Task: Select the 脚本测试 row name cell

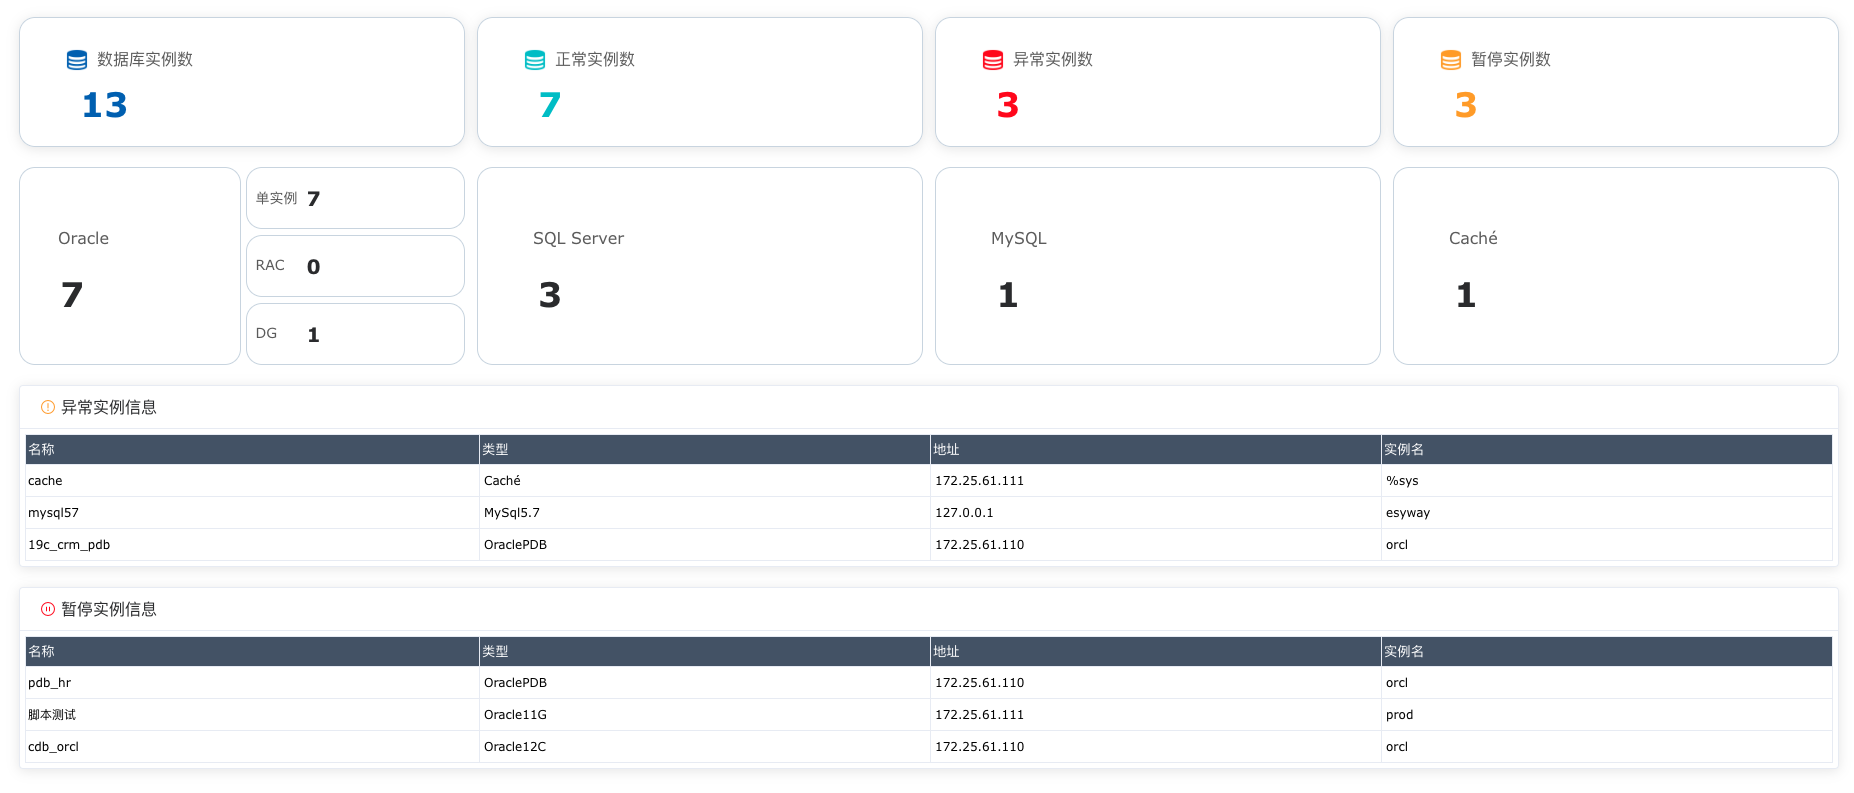Action: (252, 715)
